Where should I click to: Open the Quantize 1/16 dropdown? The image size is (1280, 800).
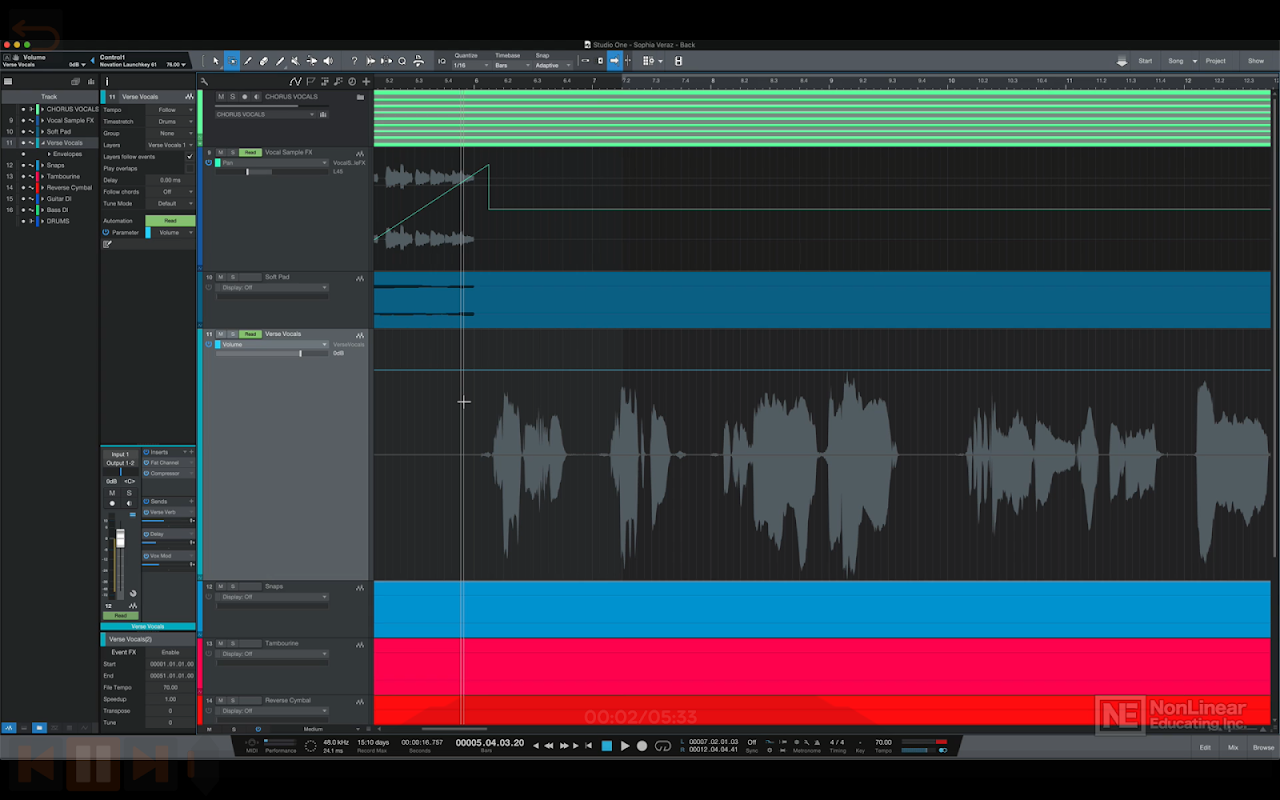pyautogui.click(x=465, y=65)
